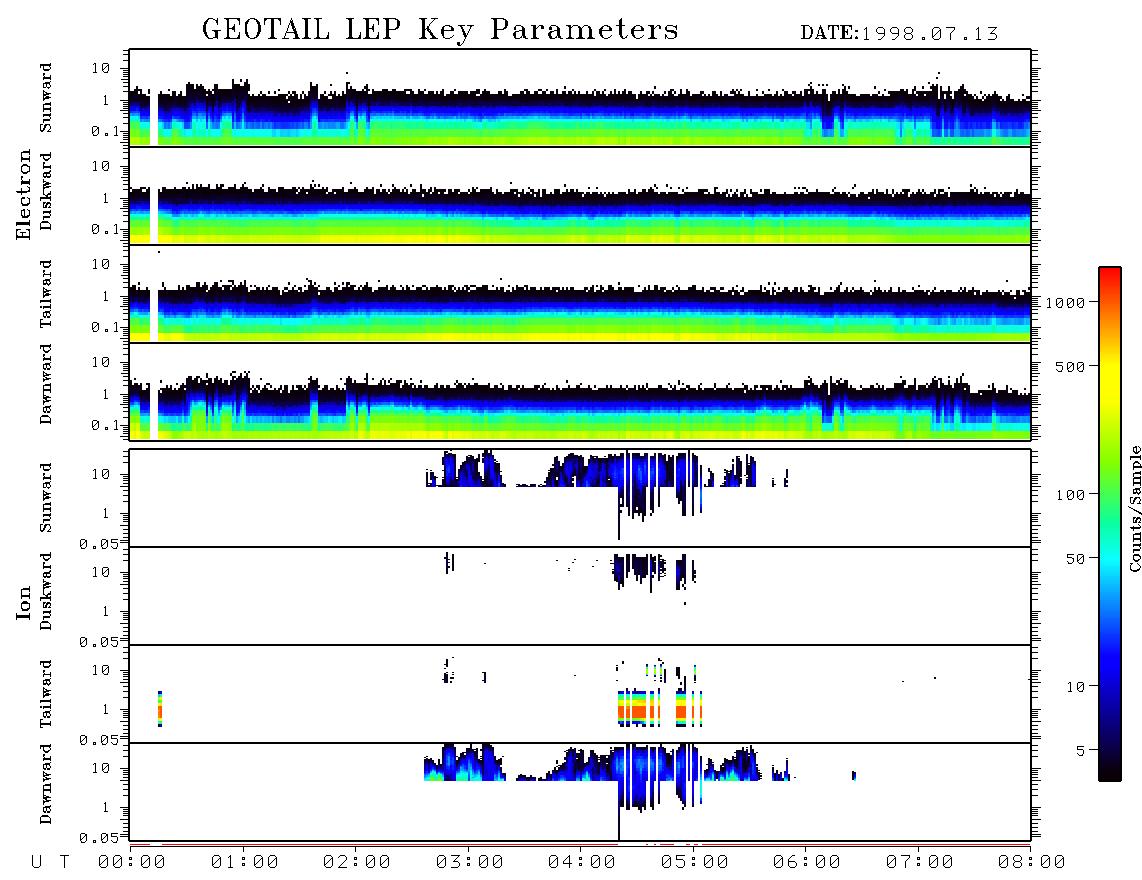
Task: Select the Electron Tailward spectrogram panel
Action: tap(580, 294)
